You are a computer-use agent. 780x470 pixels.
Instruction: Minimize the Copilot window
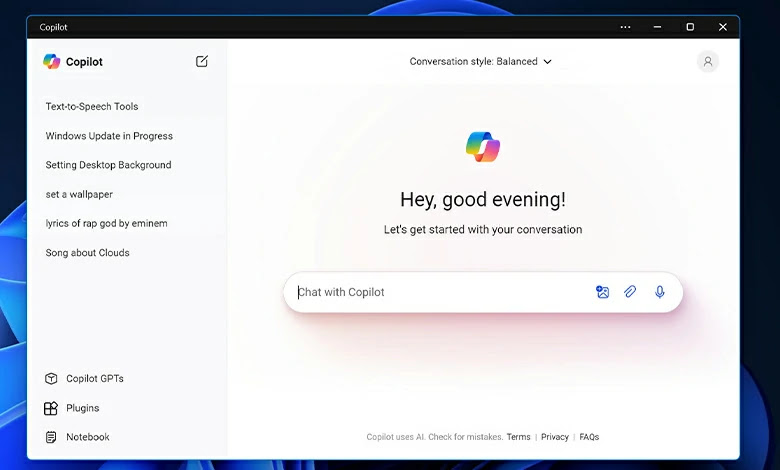pyautogui.click(x=658, y=27)
